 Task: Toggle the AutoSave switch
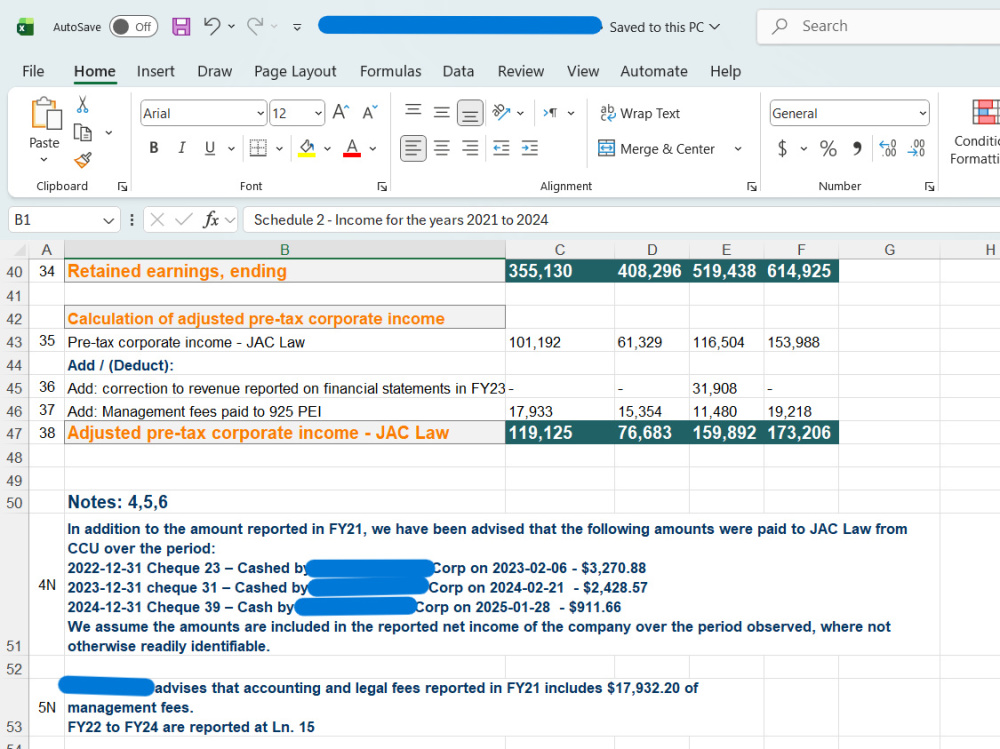pos(133,26)
